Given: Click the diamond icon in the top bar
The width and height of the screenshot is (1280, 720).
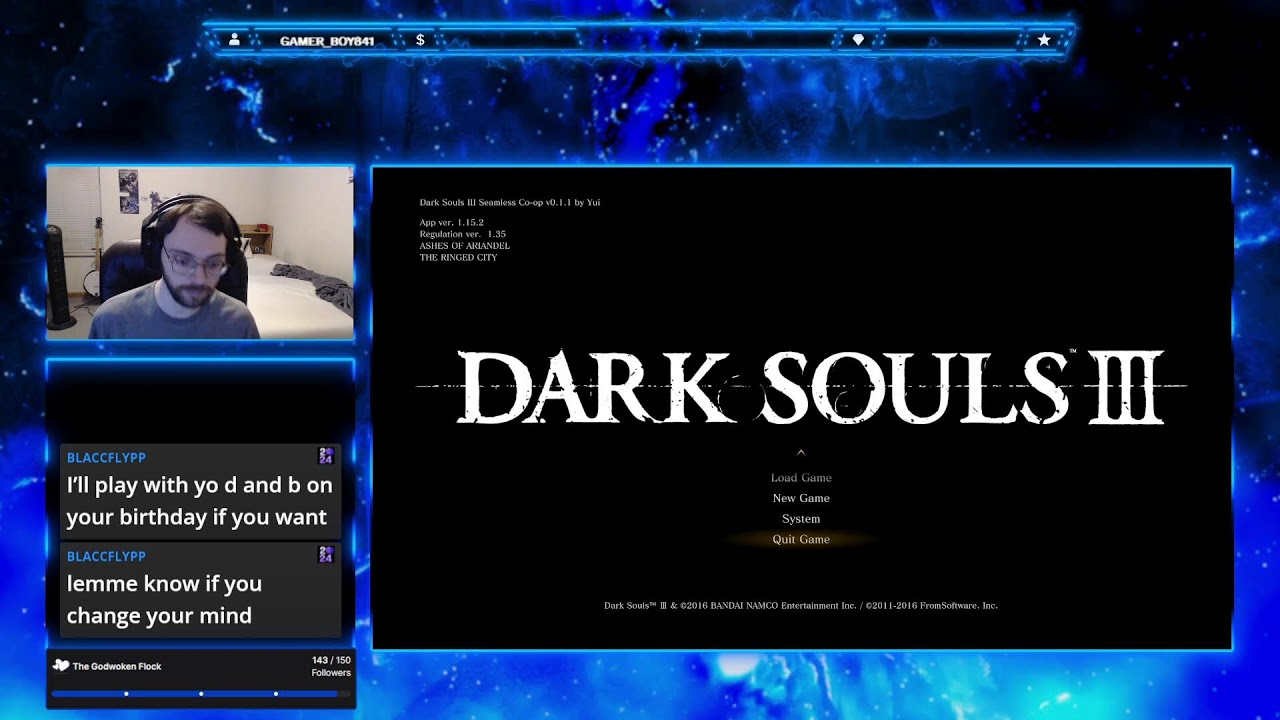Looking at the screenshot, I should [858, 40].
